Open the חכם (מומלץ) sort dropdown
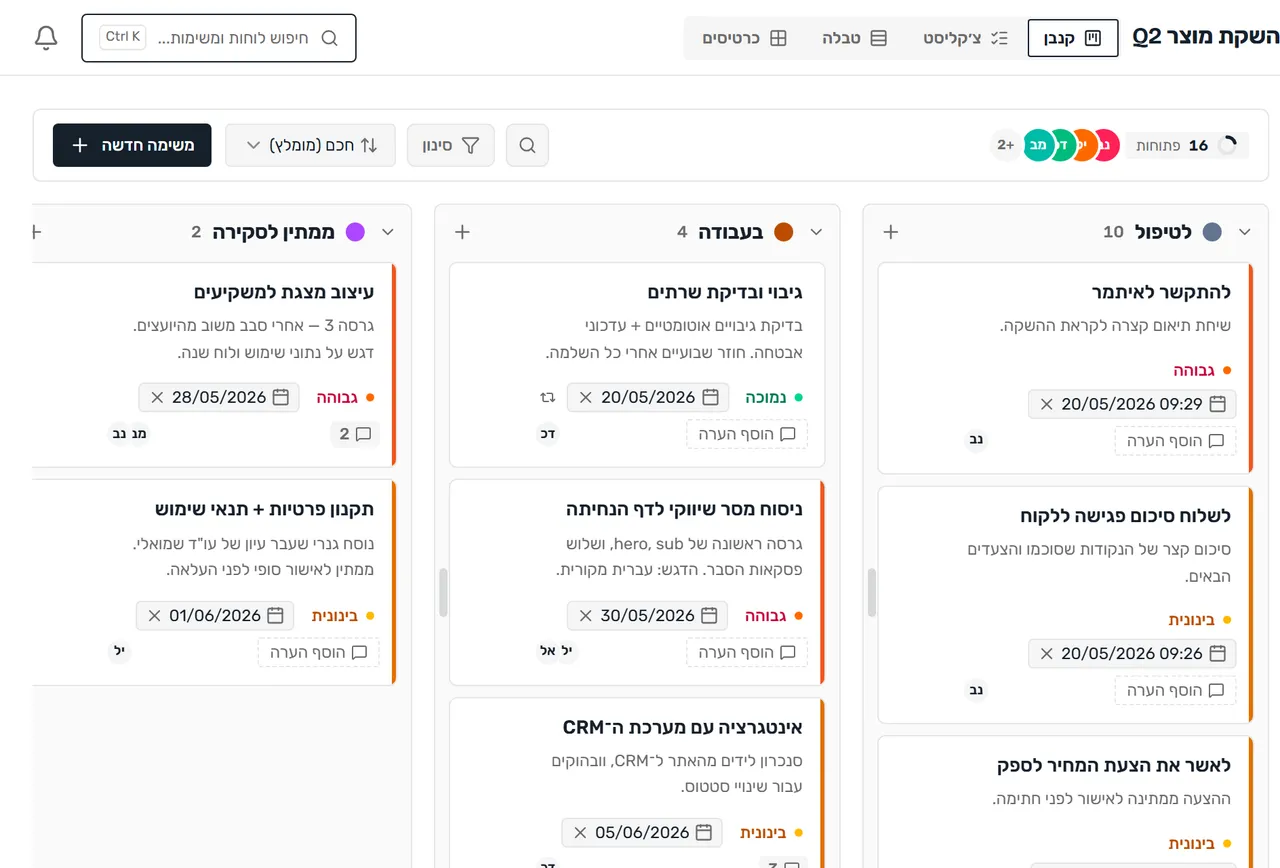 pyautogui.click(x=310, y=145)
